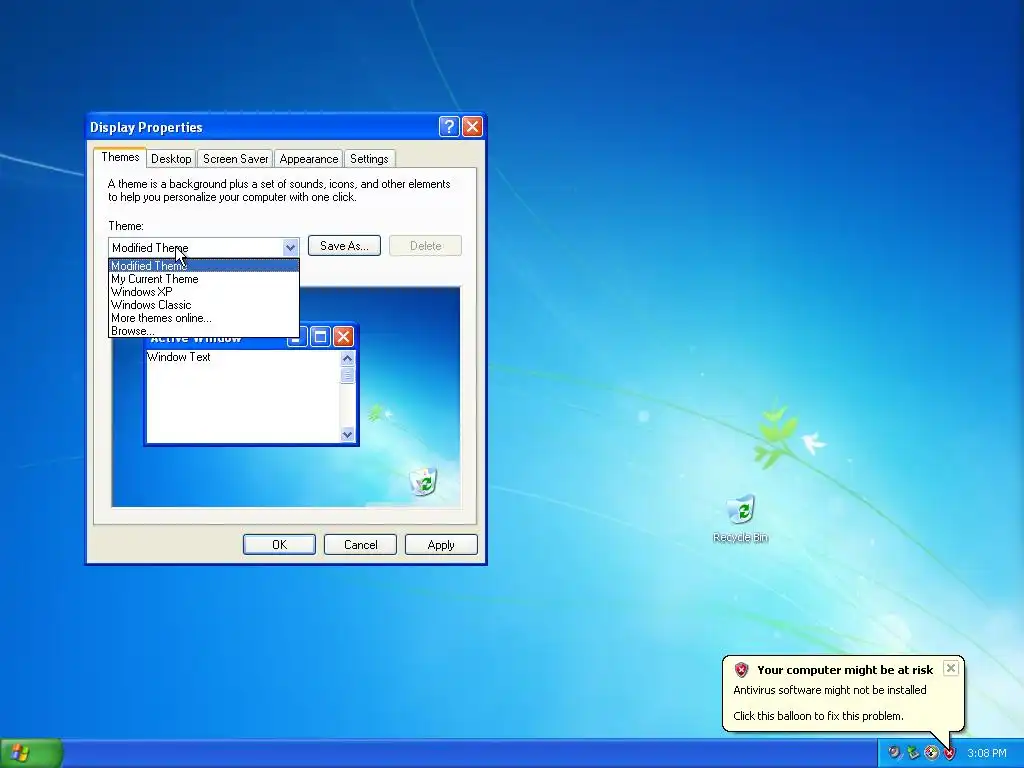Choose Windows Classic theme
This screenshot has width=1024, height=768.
point(204,305)
